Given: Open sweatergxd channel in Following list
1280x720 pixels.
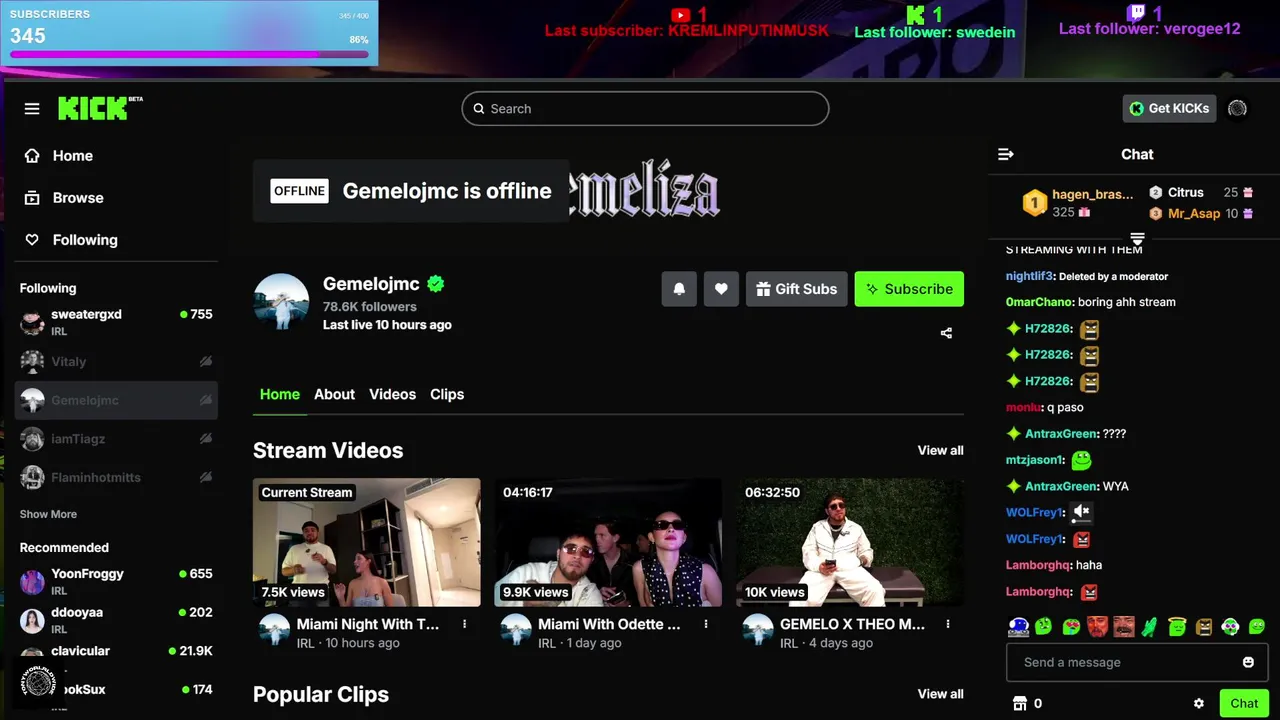Looking at the screenshot, I should pos(116,322).
